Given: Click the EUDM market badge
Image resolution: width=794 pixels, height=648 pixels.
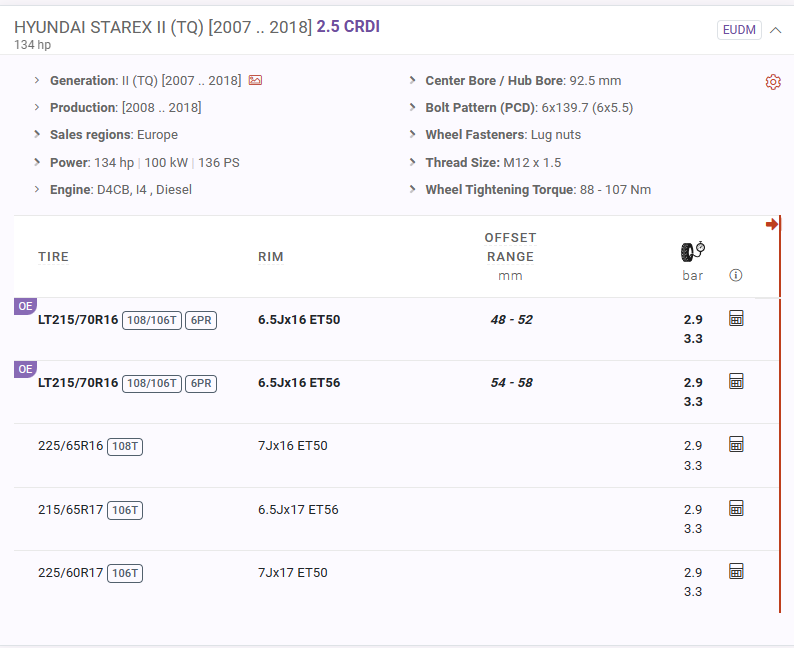Looking at the screenshot, I should tap(739, 30).
